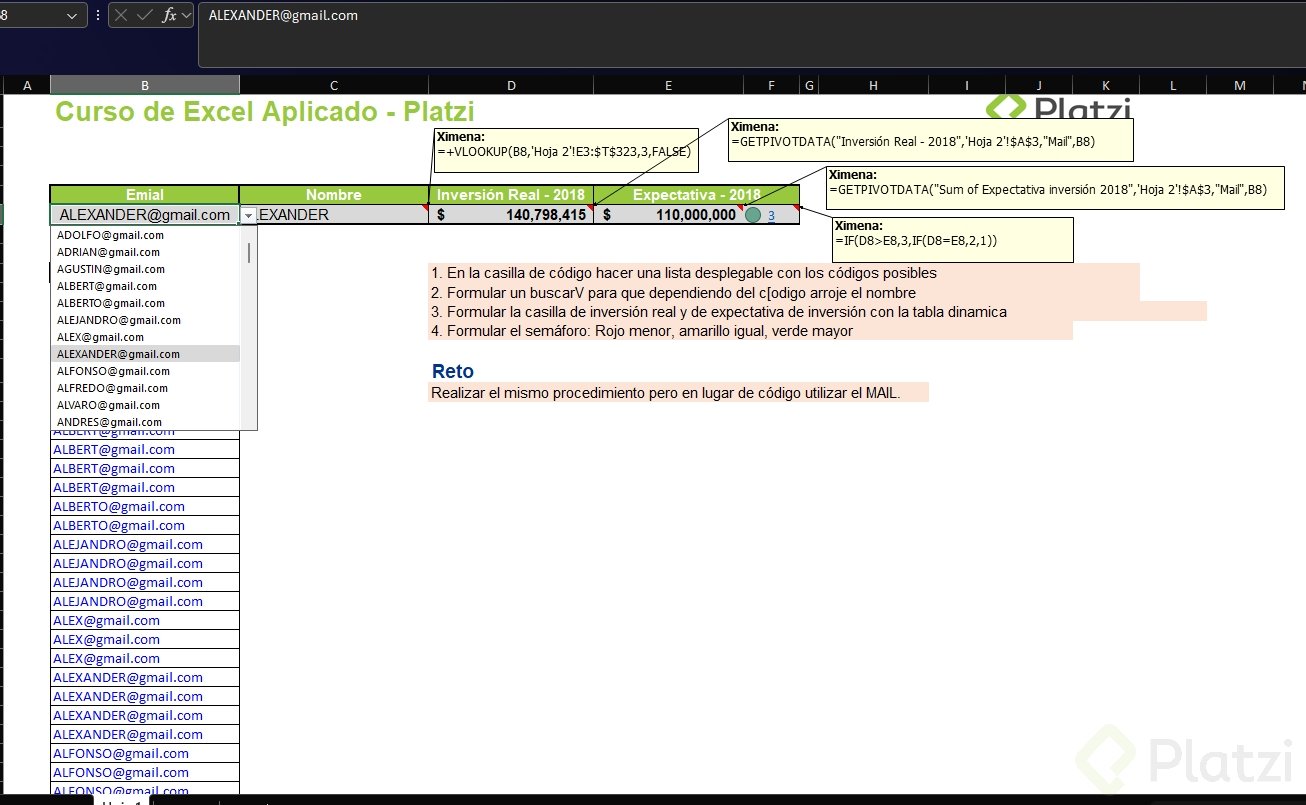
Task: Click the column E header
Action: (x=668, y=85)
